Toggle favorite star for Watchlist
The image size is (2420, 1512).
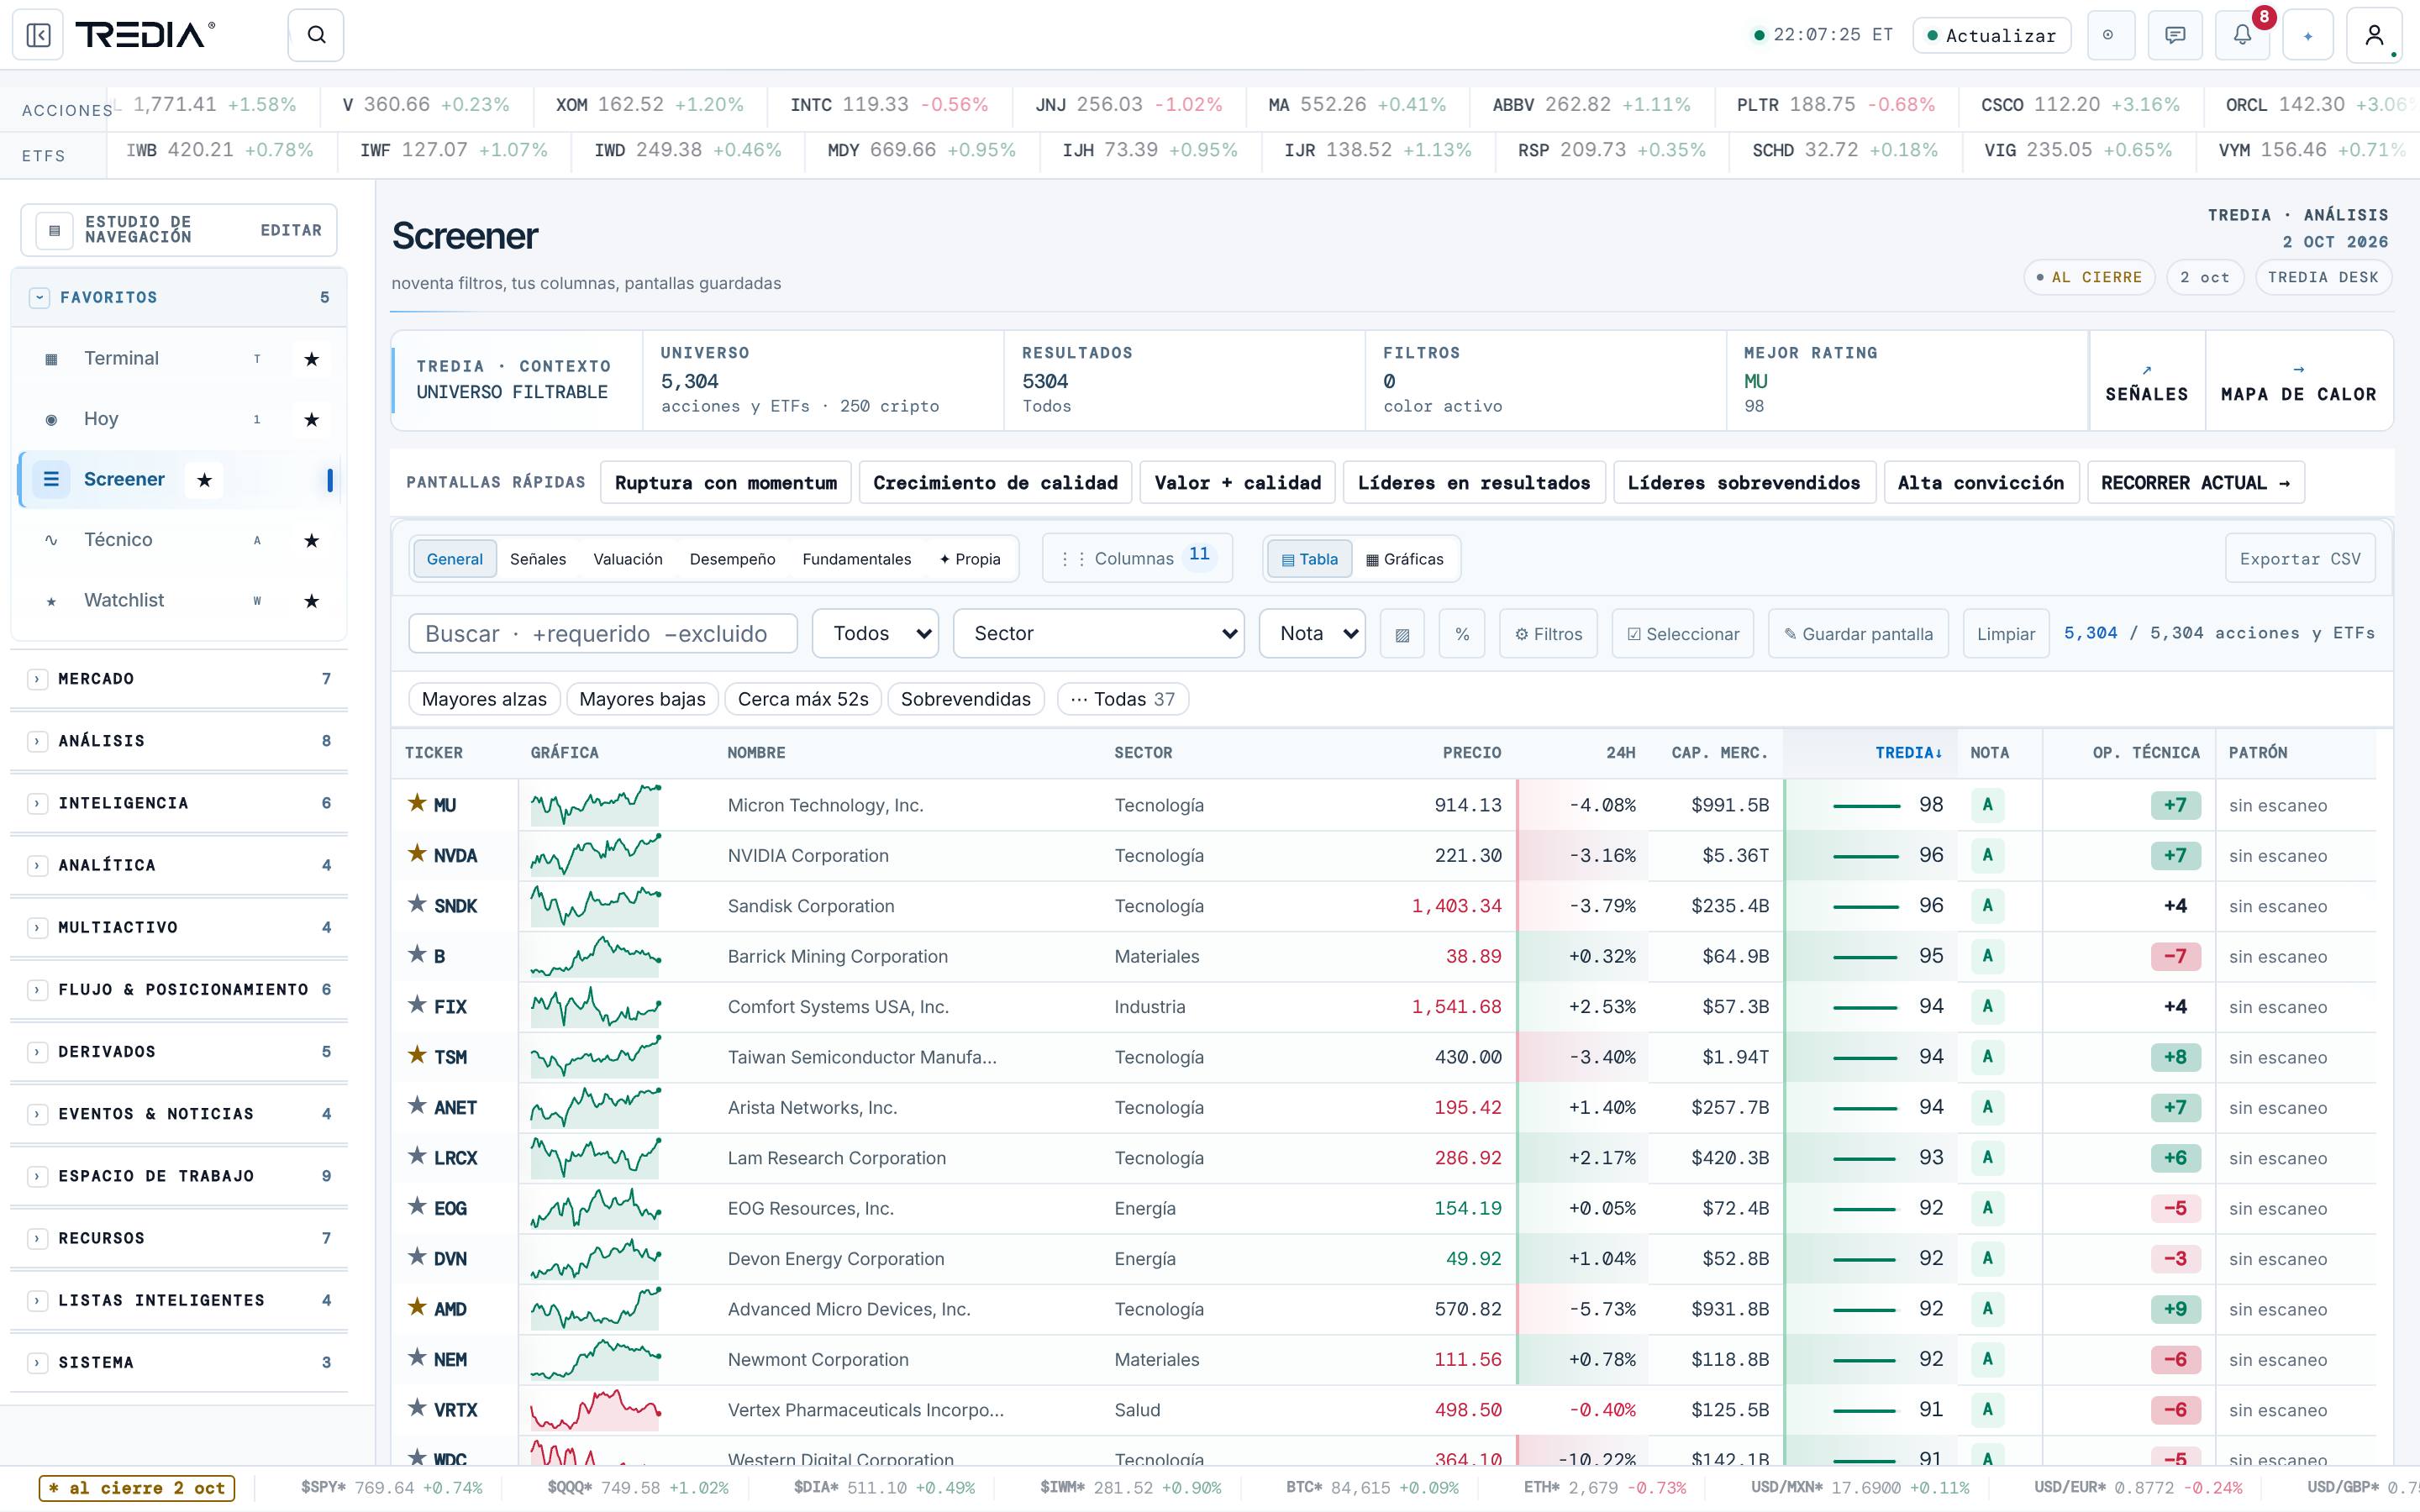(x=312, y=601)
